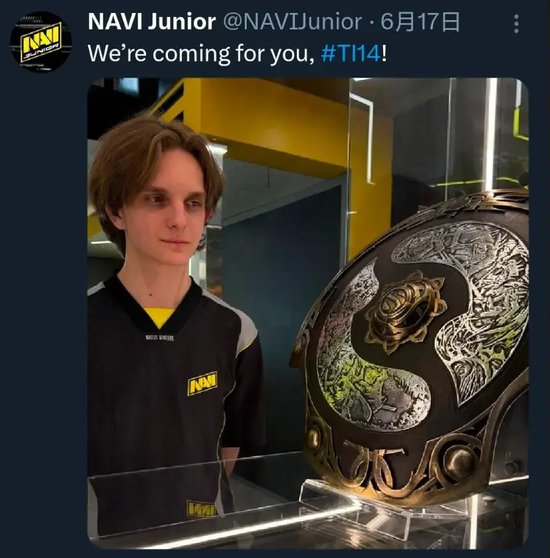Click the round gold knob on the shield's lower rim
550x558 pixels.
point(461,462)
